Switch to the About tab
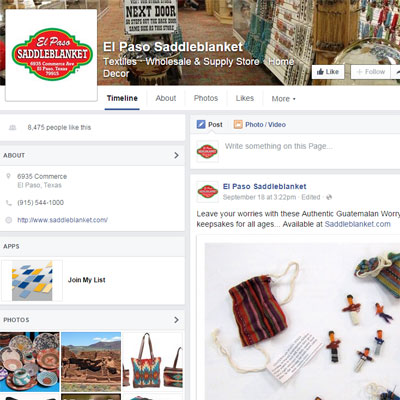This screenshot has width=400, height=400. pos(166,98)
